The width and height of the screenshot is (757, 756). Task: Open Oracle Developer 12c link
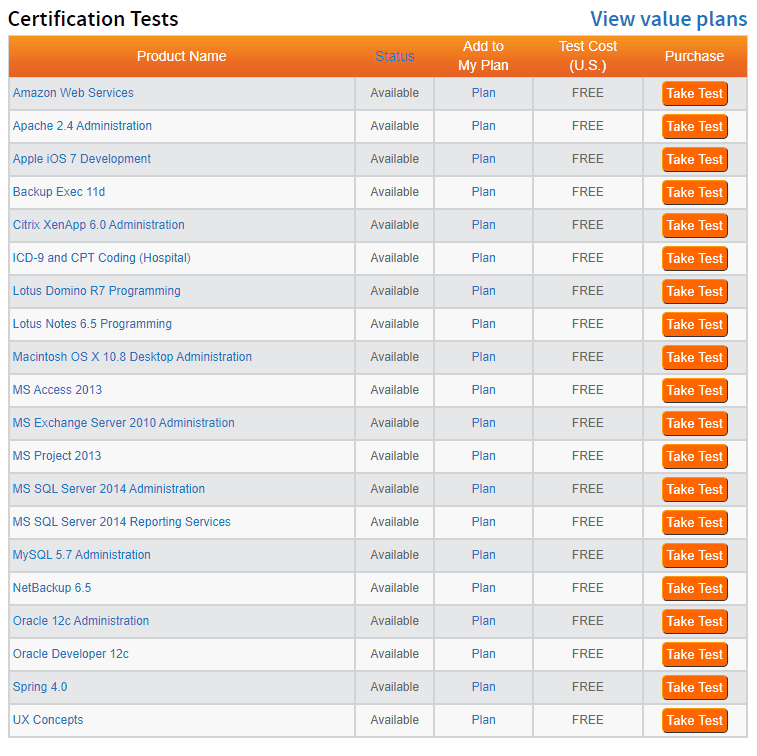pyautogui.click(x=70, y=654)
